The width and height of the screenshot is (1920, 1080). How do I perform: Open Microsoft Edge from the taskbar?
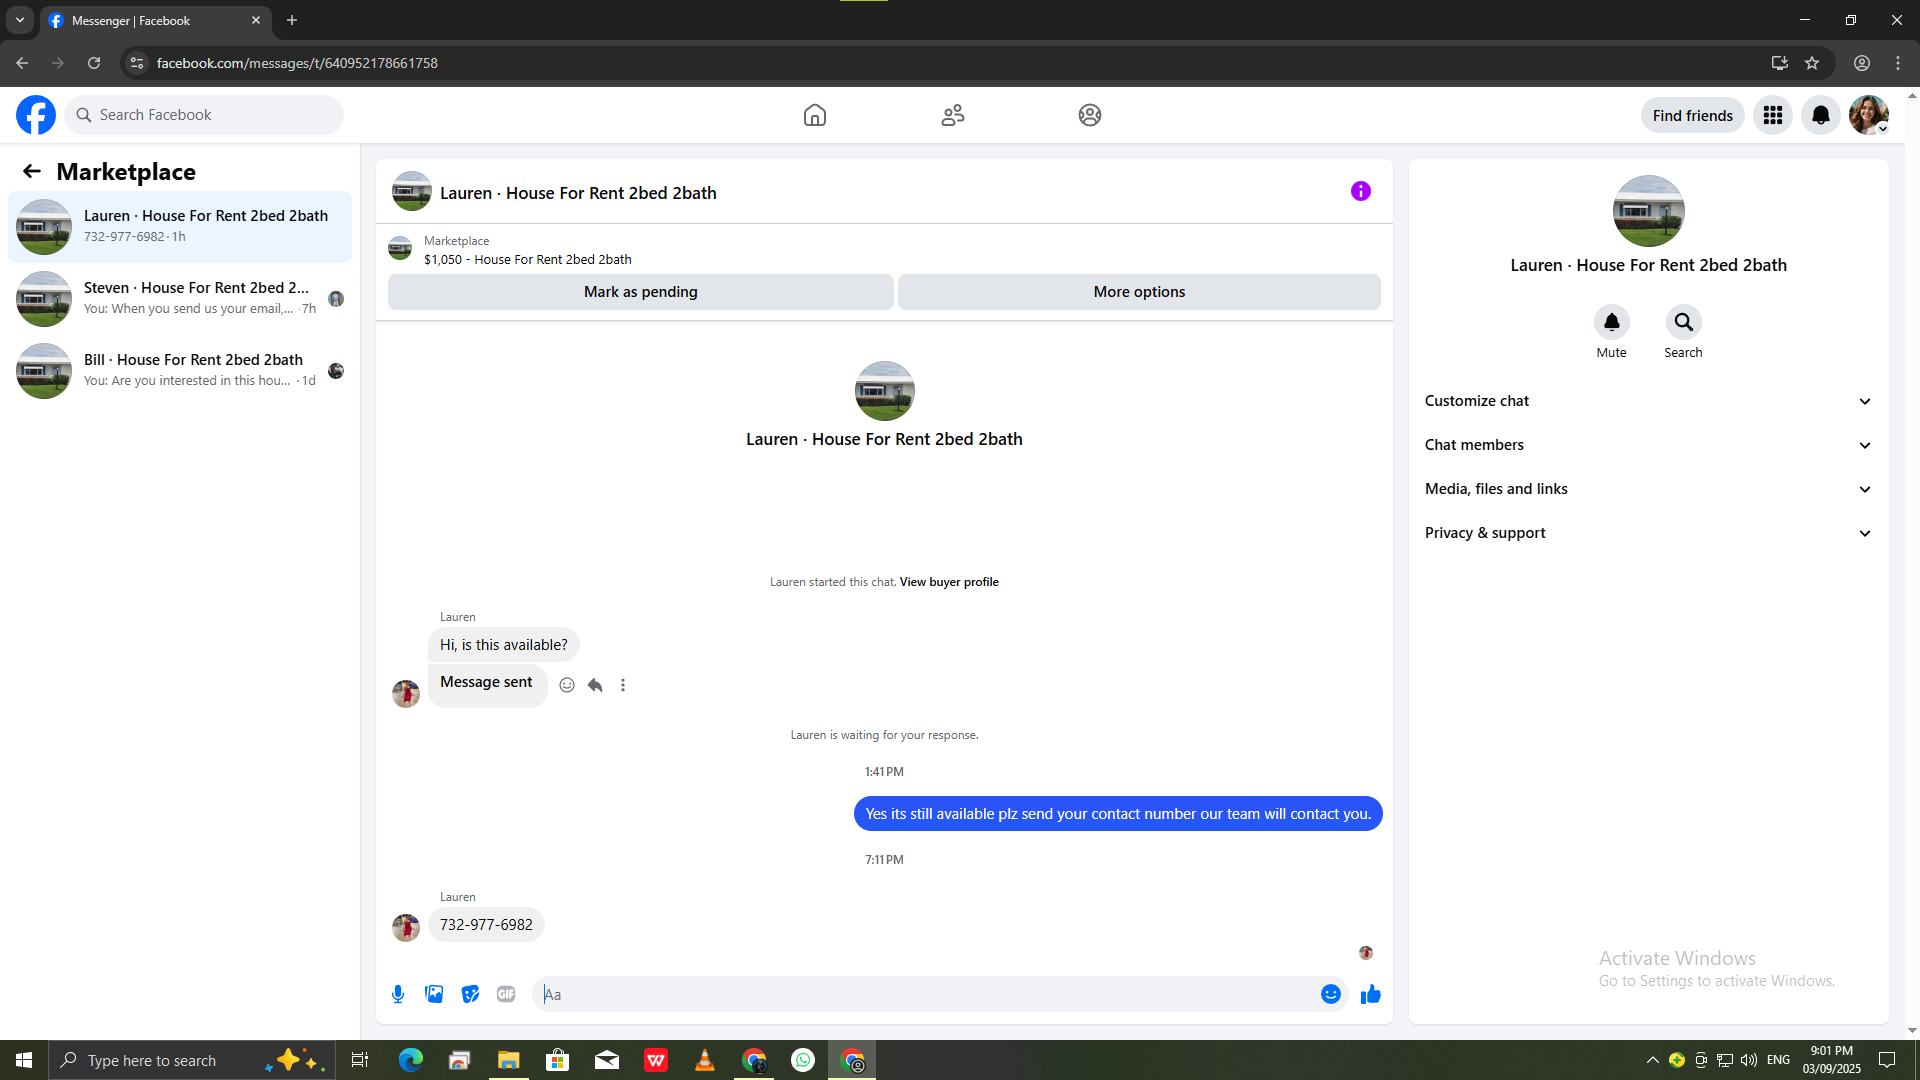click(411, 1060)
